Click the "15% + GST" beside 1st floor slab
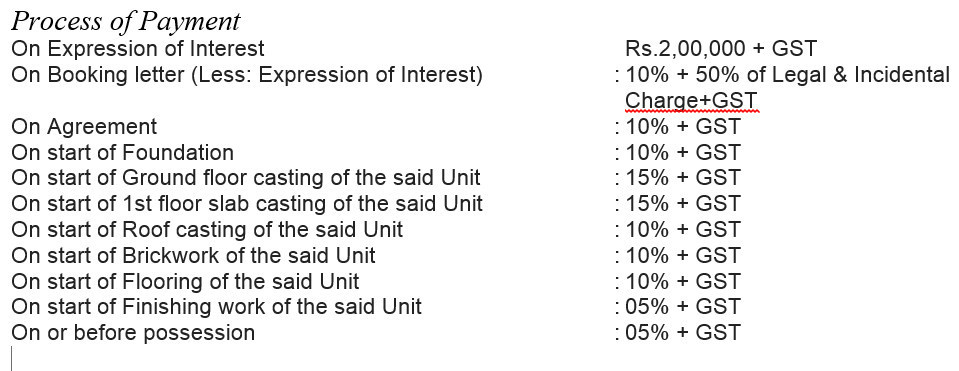The height and width of the screenshot is (371, 959). (x=683, y=204)
